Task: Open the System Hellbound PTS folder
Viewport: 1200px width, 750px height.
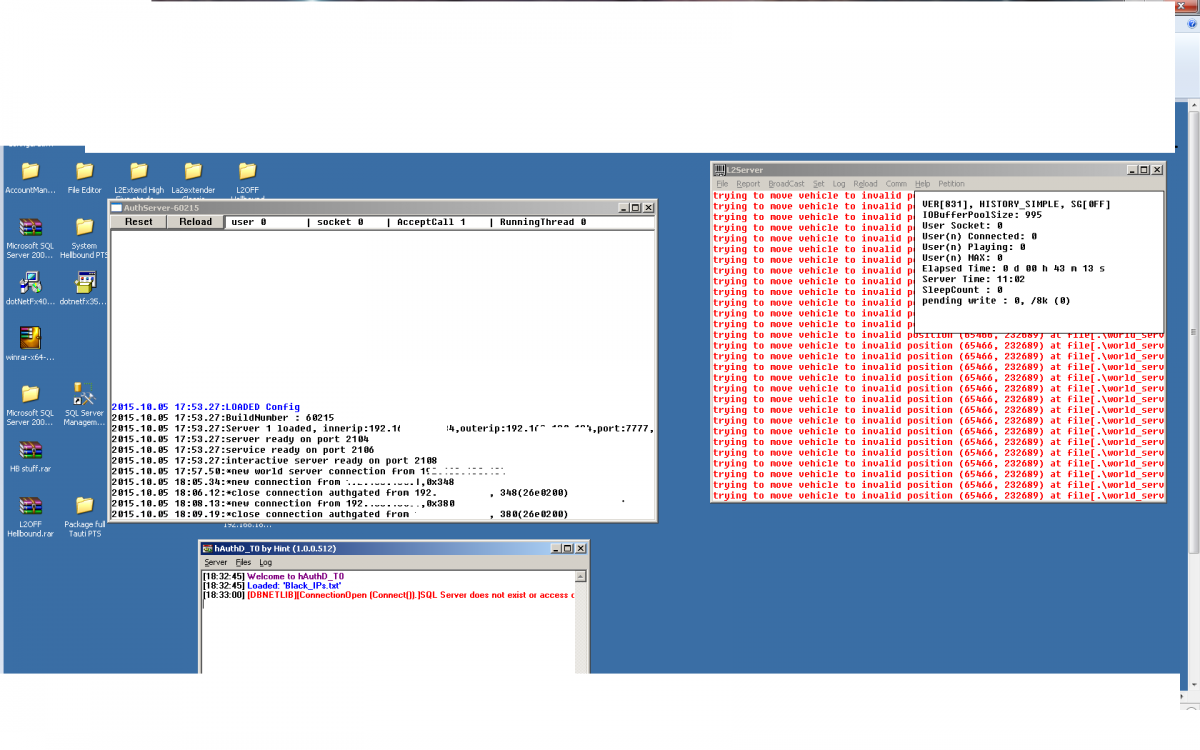Action: pos(84,228)
